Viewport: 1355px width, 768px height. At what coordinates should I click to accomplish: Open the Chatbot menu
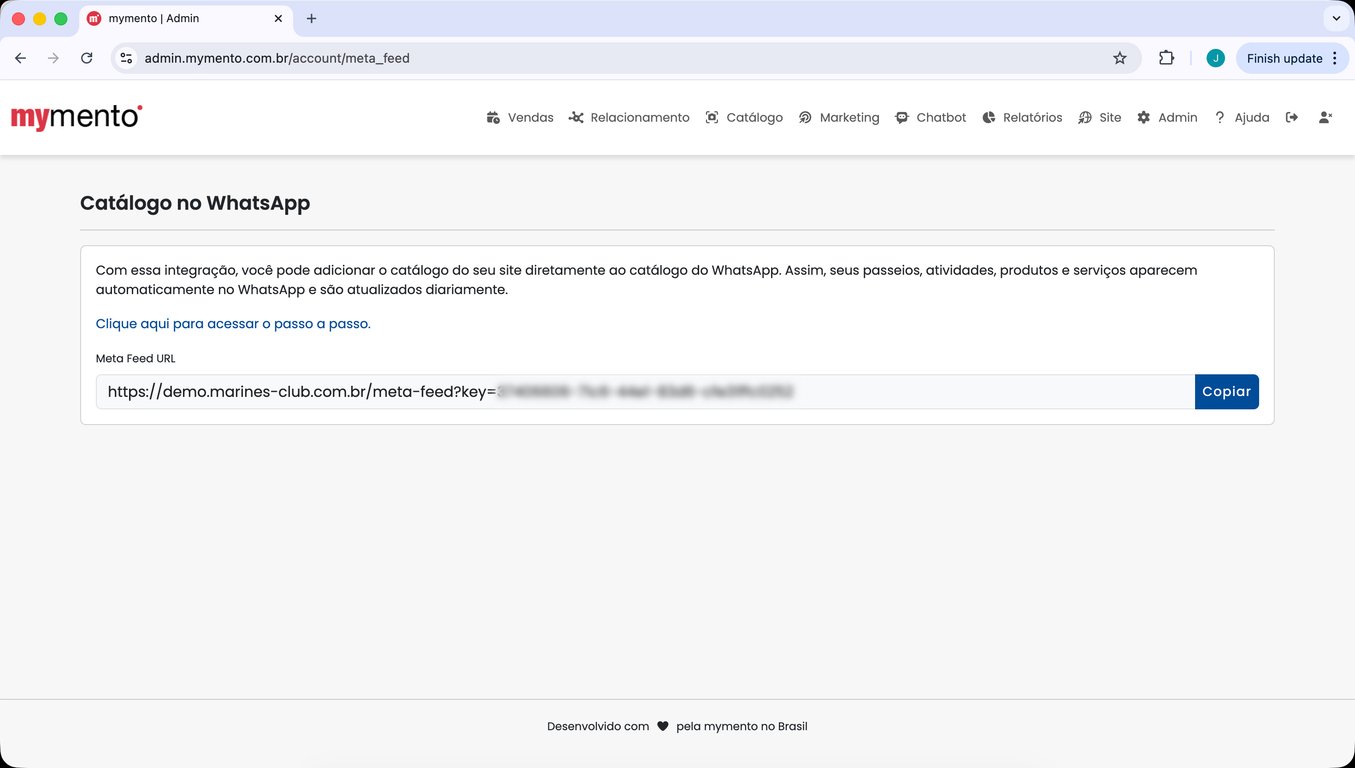pos(930,117)
